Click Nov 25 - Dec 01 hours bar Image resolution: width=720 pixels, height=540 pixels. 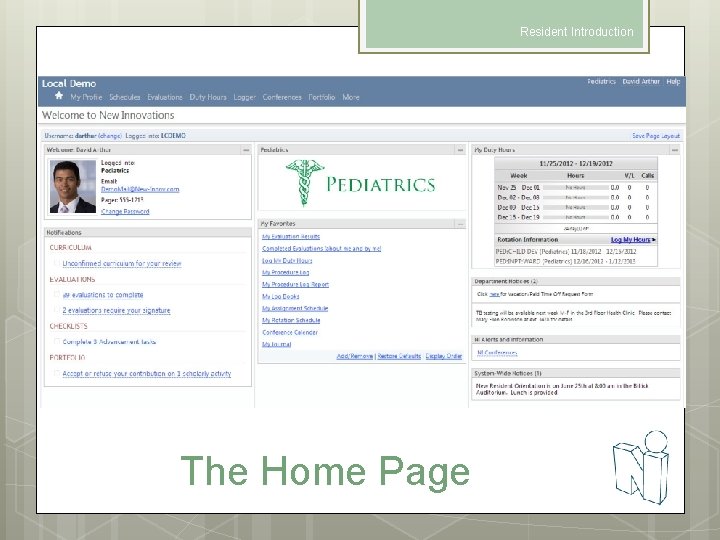pos(575,188)
